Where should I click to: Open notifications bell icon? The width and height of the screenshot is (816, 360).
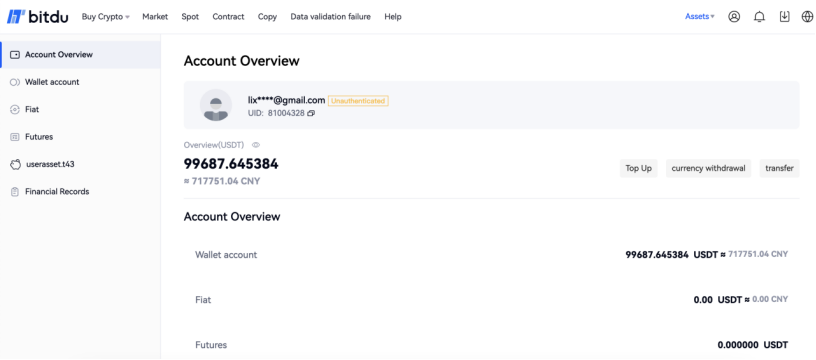pos(759,17)
